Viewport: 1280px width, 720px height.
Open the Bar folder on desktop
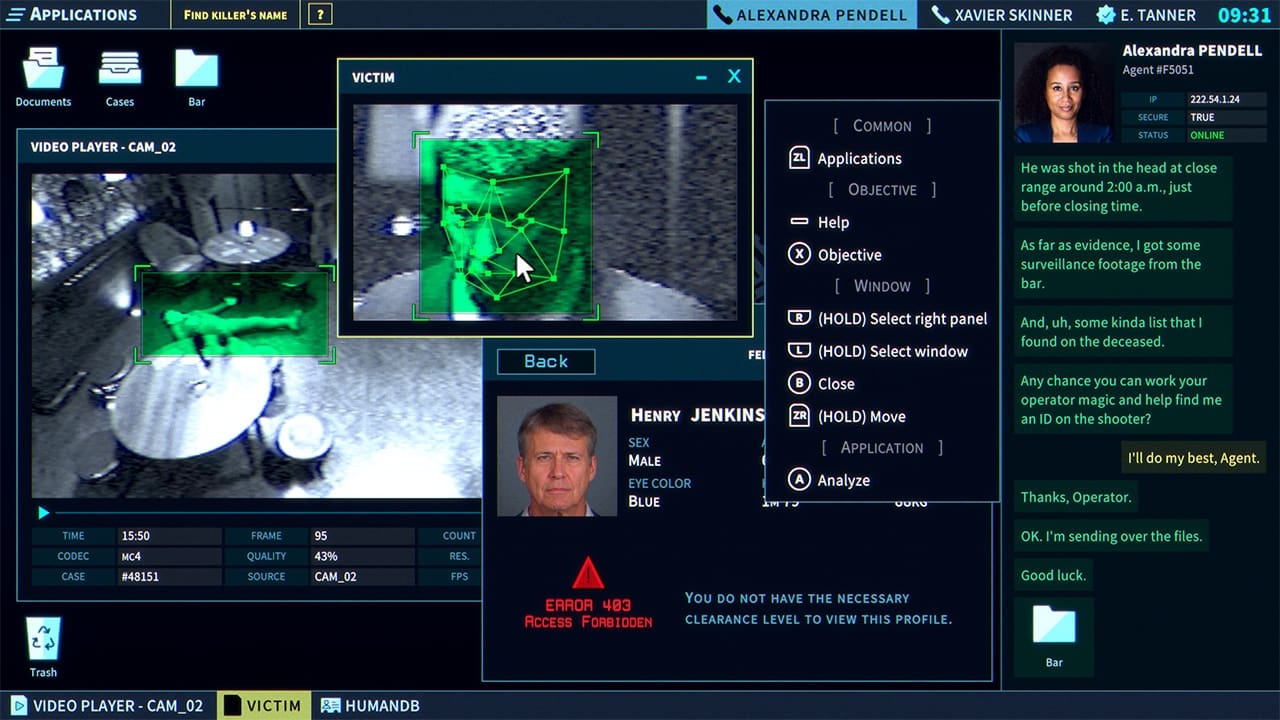click(196, 72)
